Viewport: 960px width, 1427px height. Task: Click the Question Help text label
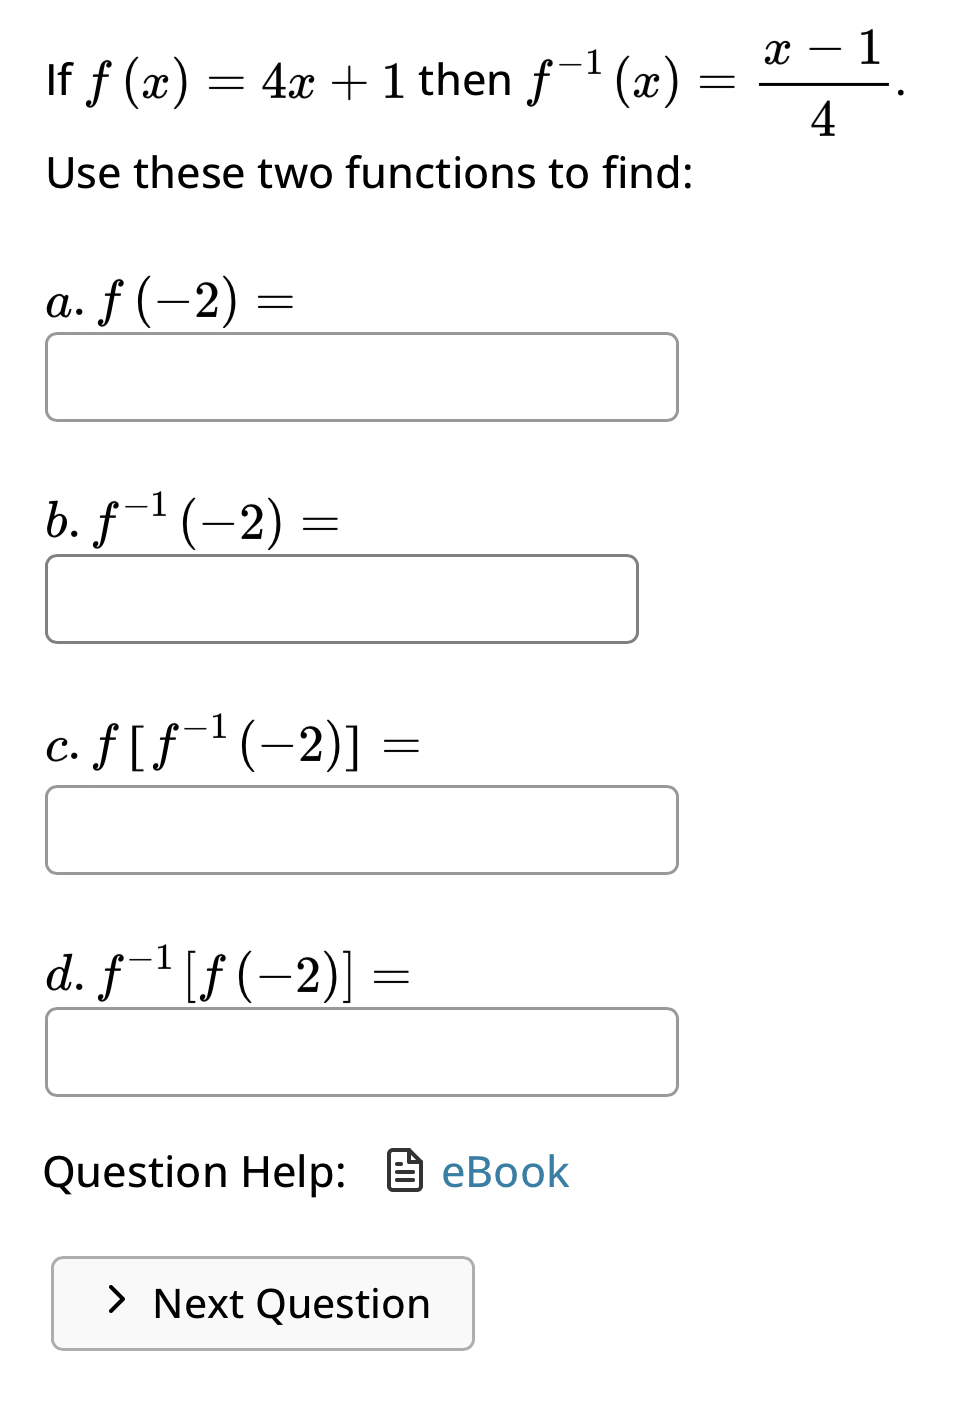(x=196, y=1171)
